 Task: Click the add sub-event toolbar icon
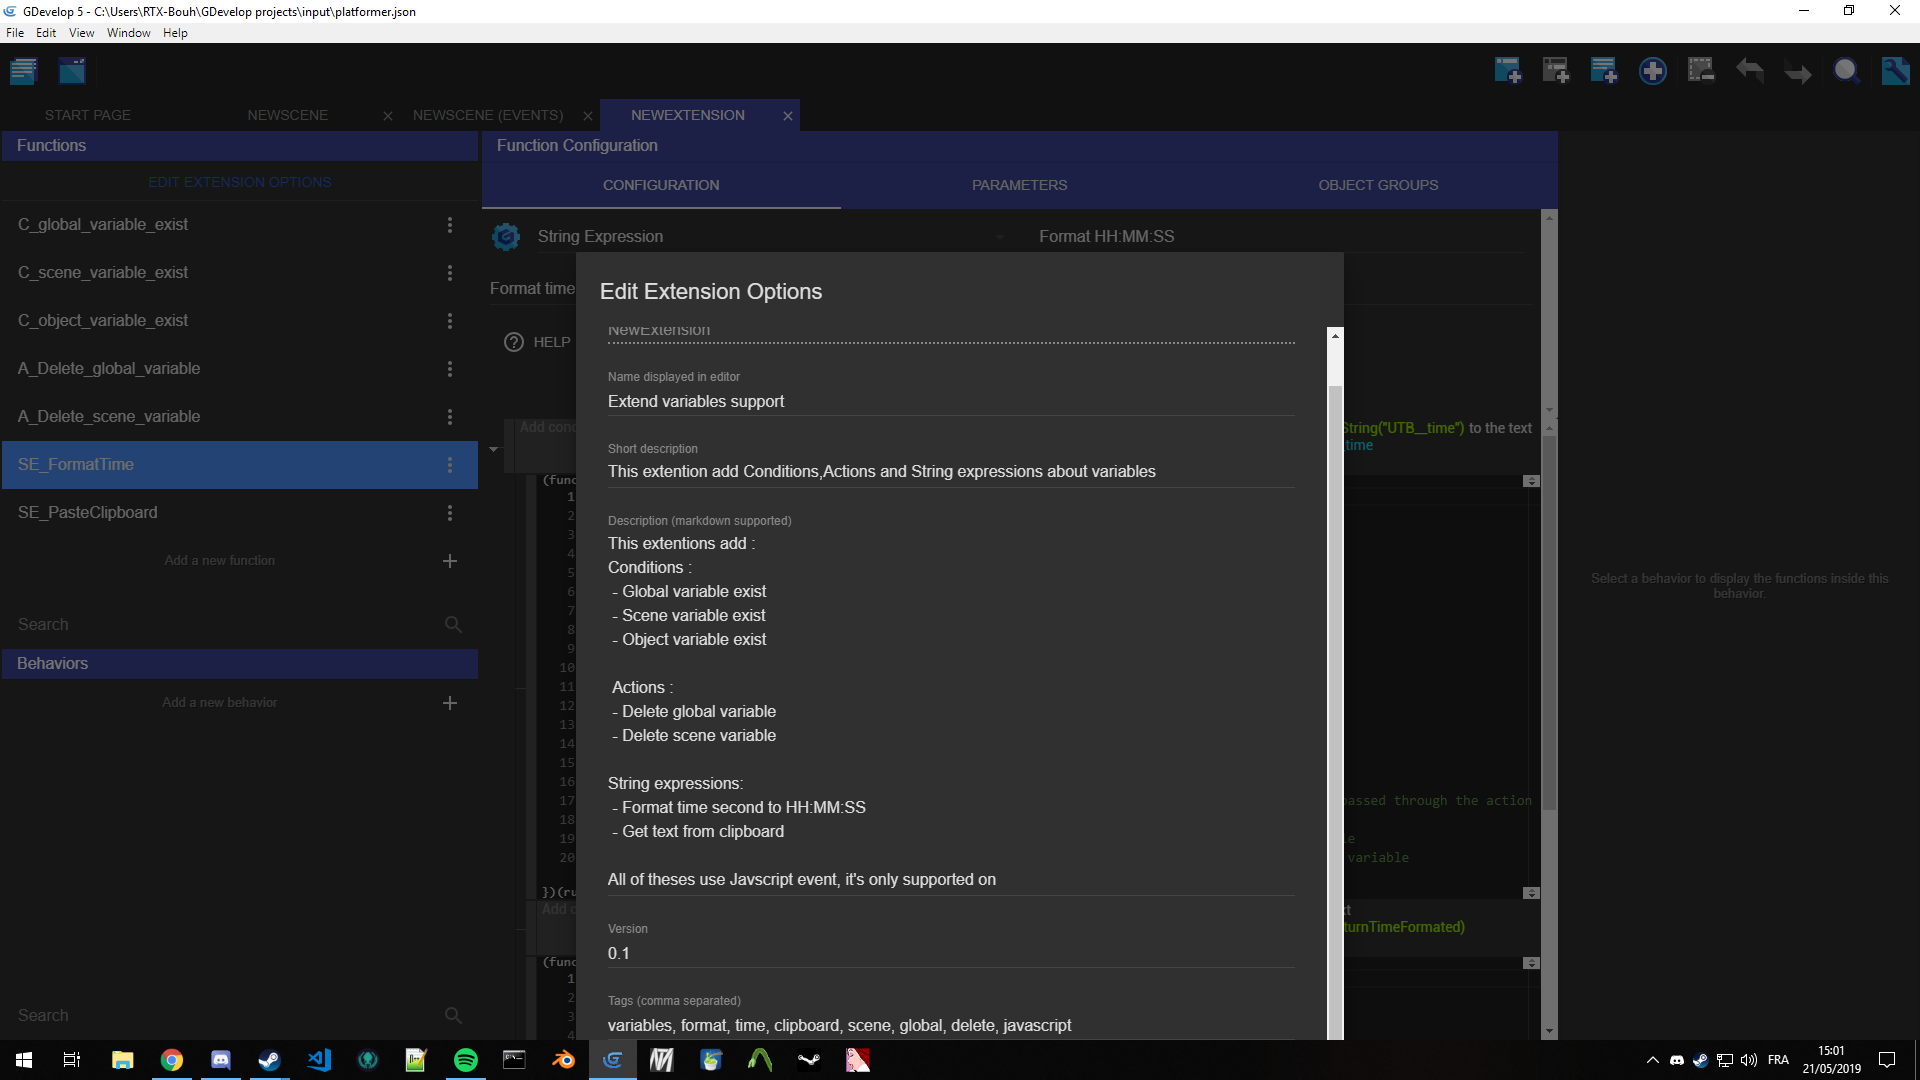pyautogui.click(x=1555, y=71)
